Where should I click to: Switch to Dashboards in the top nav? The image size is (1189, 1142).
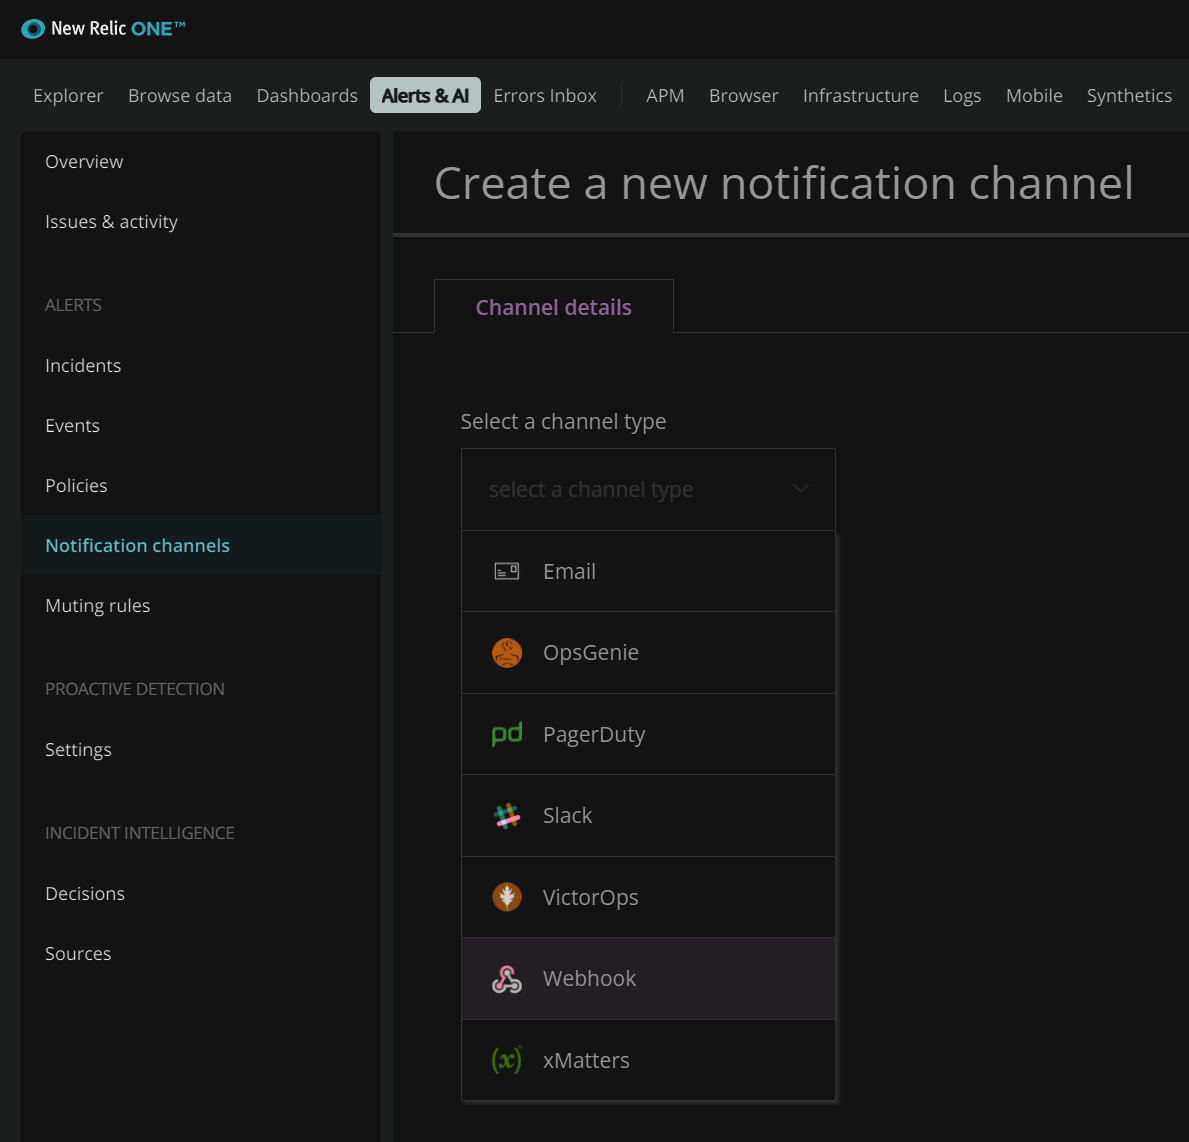307,96
